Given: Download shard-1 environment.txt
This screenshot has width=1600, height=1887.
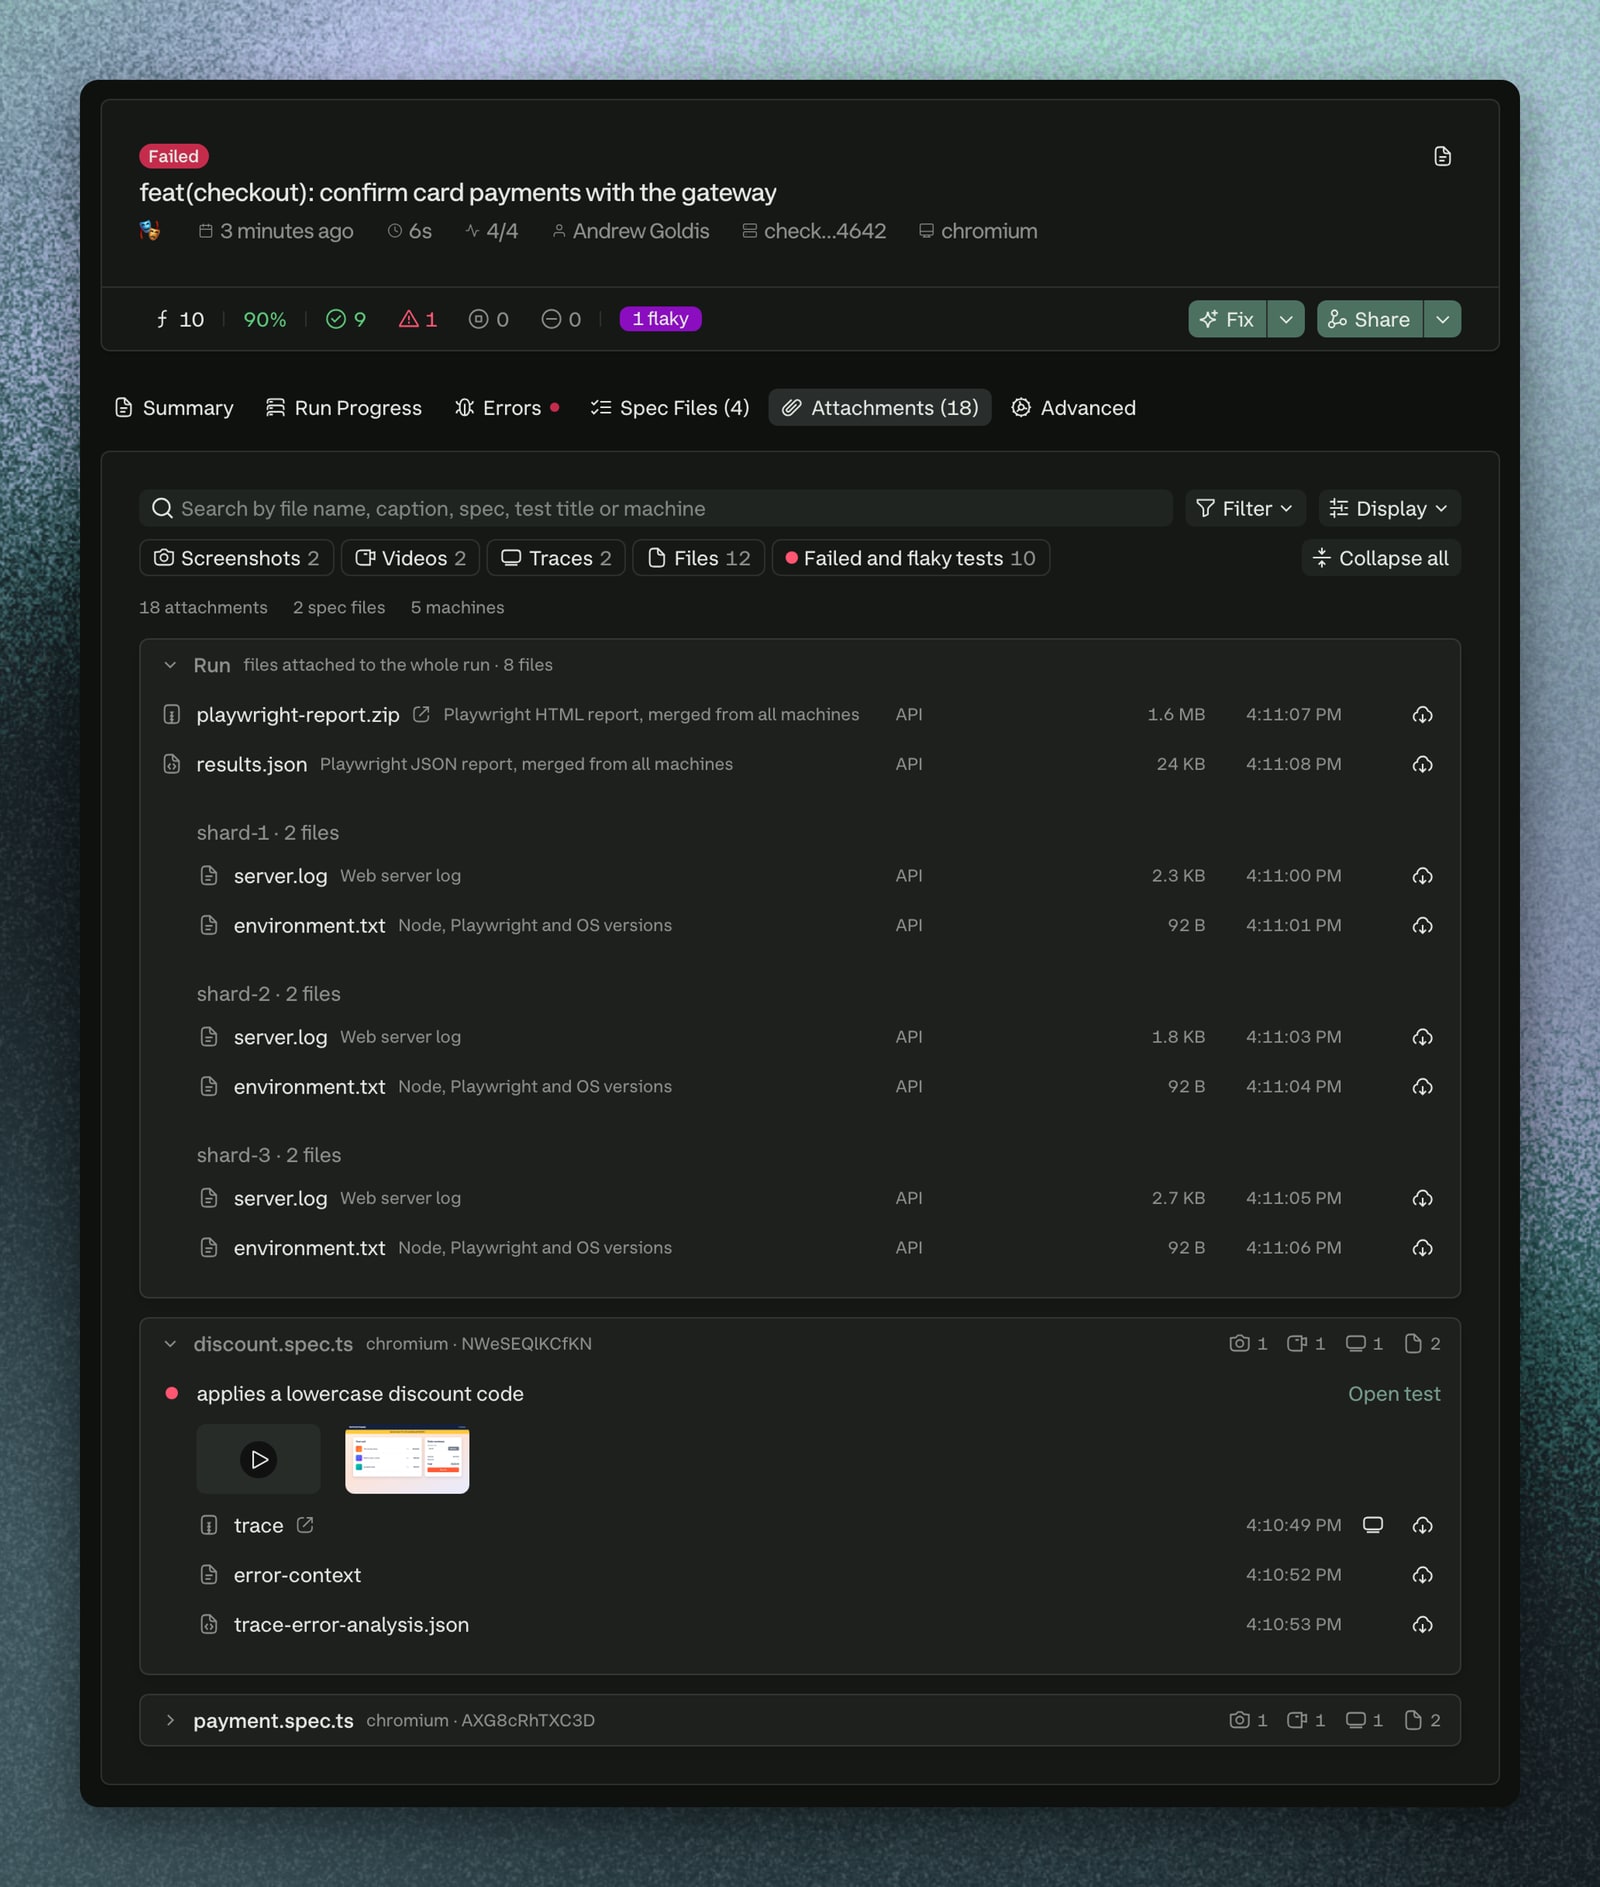Looking at the screenshot, I should tap(1422, 926).
